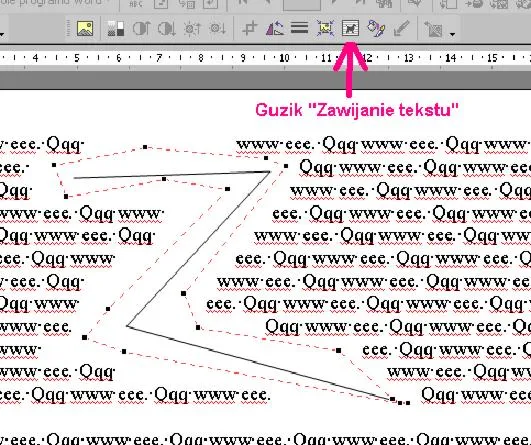Click the Compress Pictures icon
This screenshot has height=445, width=531.
click(325, 28)
